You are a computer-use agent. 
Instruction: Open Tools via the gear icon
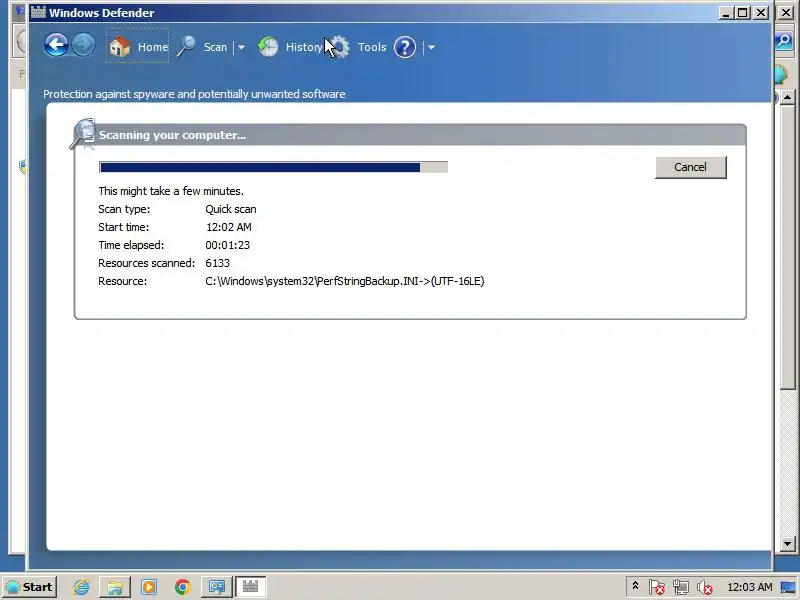point(340,47)
